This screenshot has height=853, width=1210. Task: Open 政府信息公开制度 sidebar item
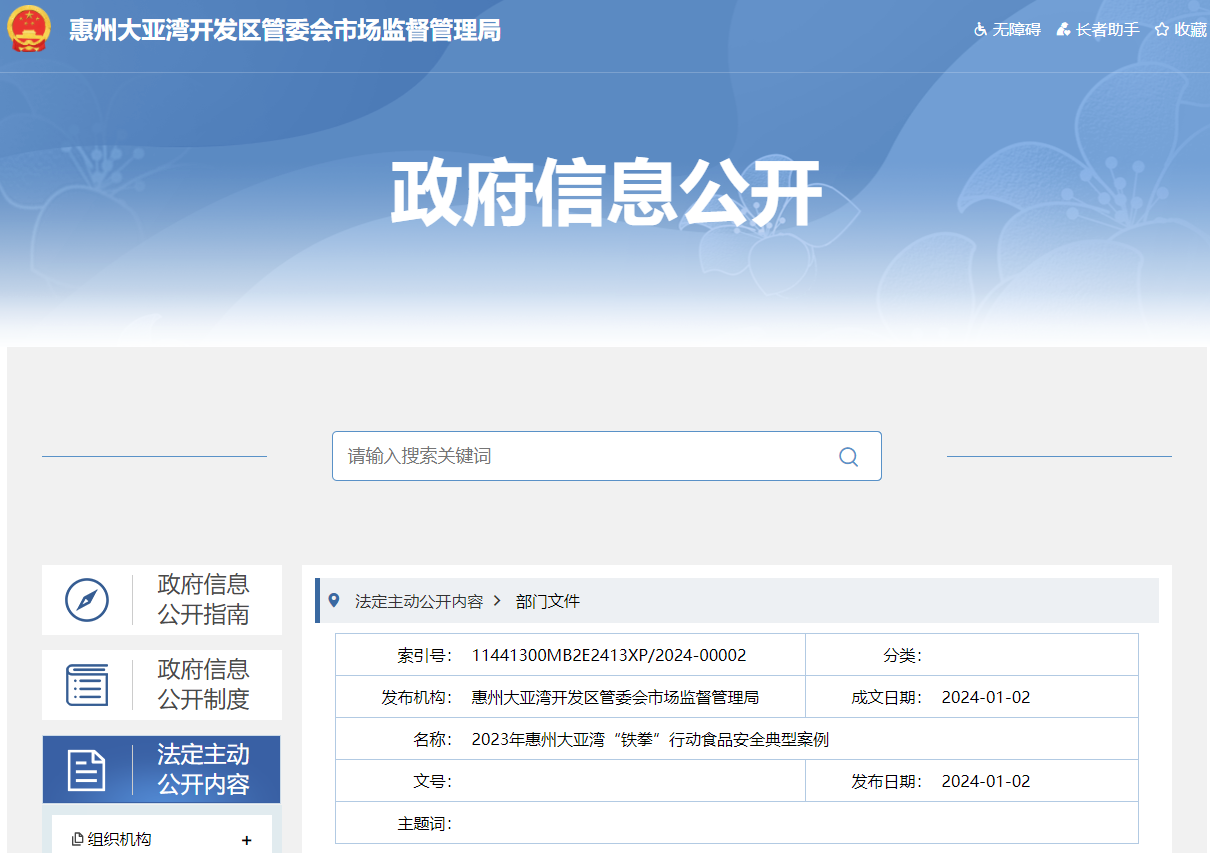click(x=162, y=685)
